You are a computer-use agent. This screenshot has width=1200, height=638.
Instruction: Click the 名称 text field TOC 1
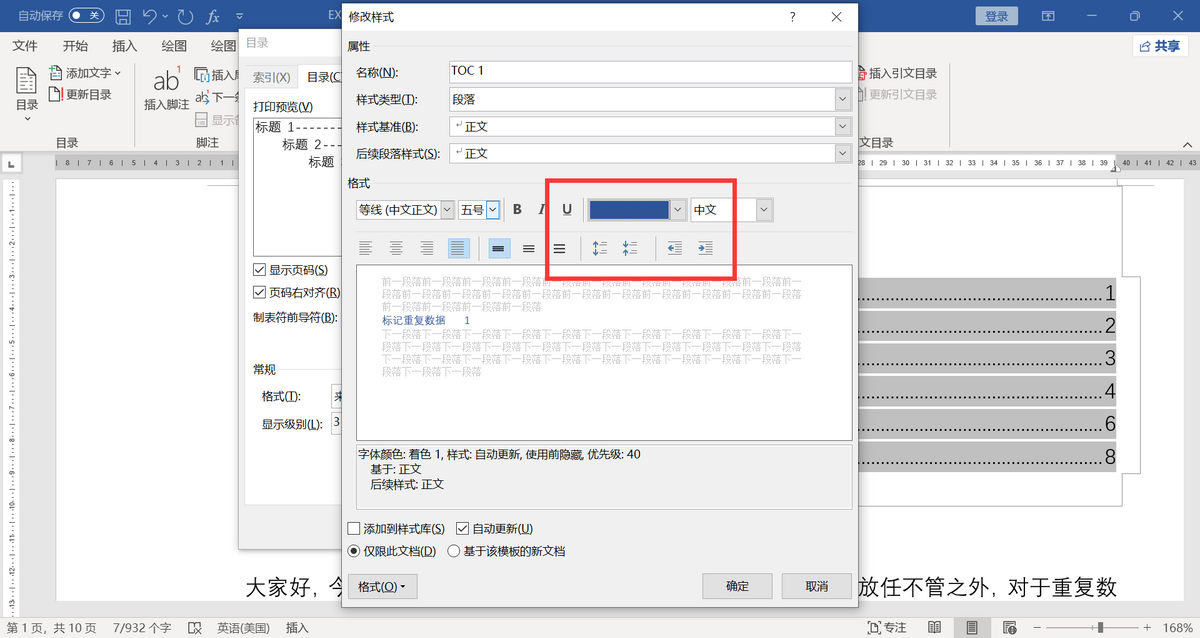tap(650, 72)
